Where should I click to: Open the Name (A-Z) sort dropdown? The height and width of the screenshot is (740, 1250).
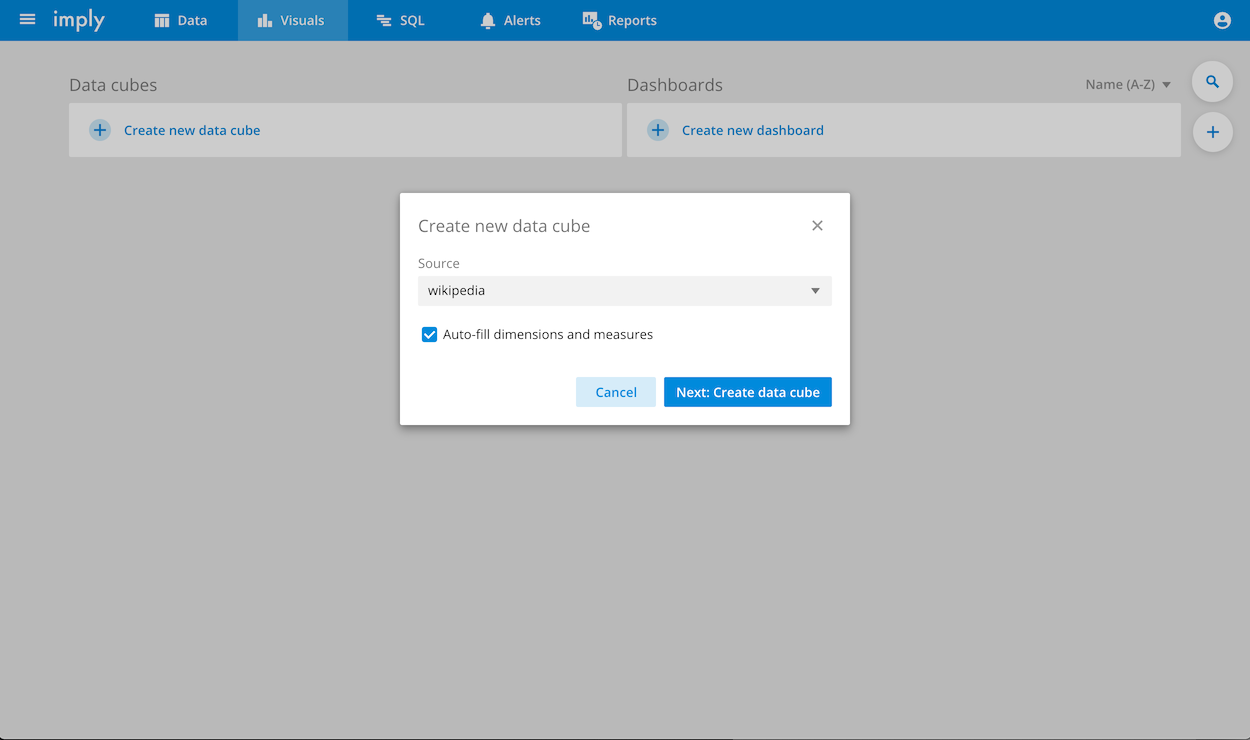click(1128, 85)
